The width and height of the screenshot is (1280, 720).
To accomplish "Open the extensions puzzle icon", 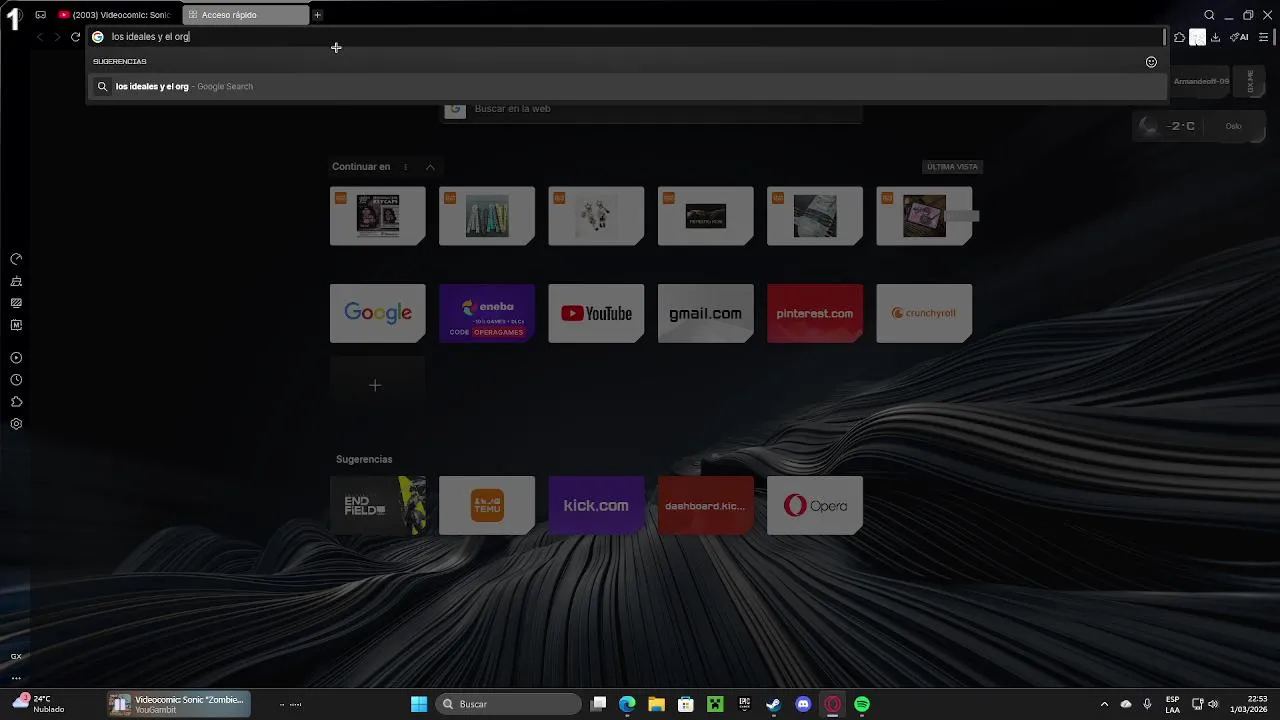I will click(1180, 37).
